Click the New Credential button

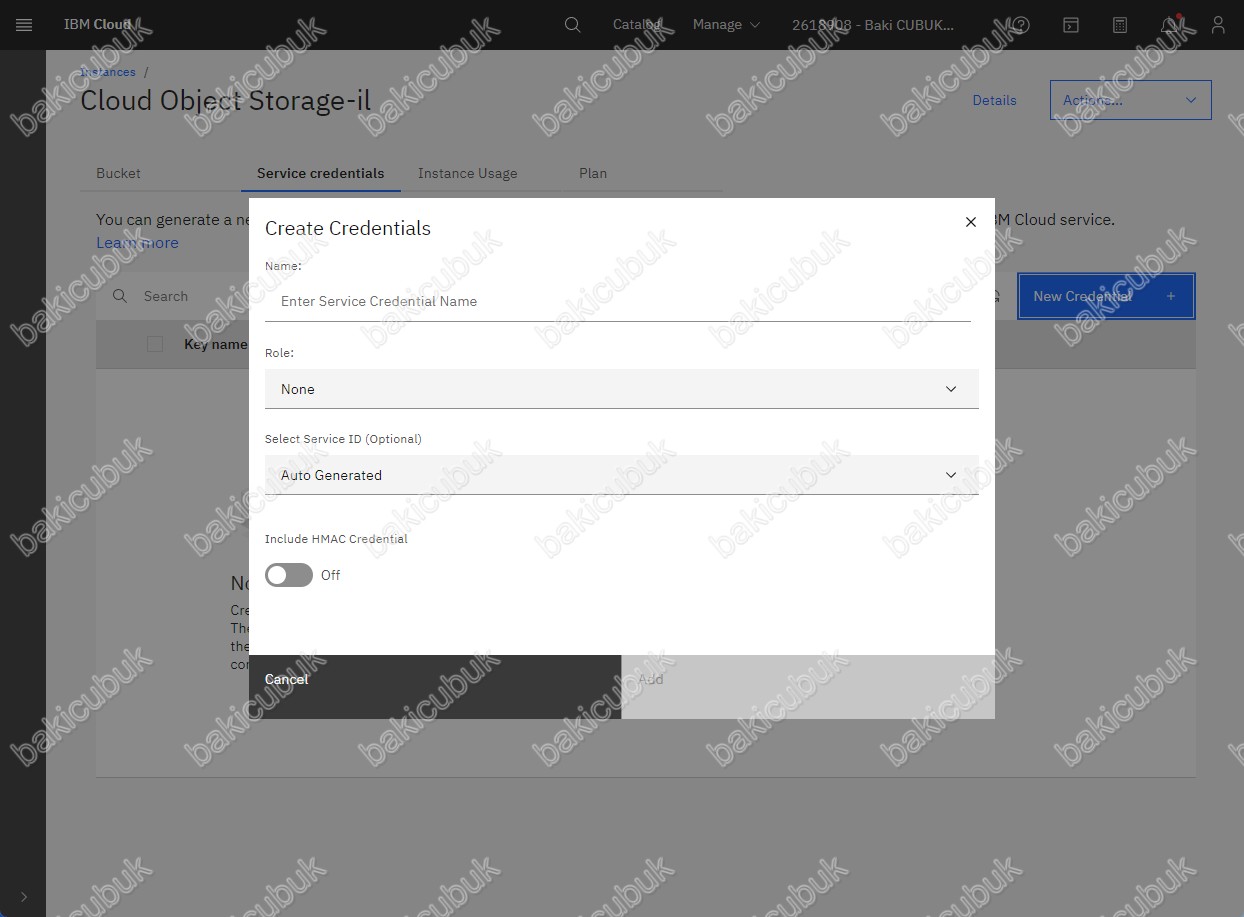[1106, 296]
